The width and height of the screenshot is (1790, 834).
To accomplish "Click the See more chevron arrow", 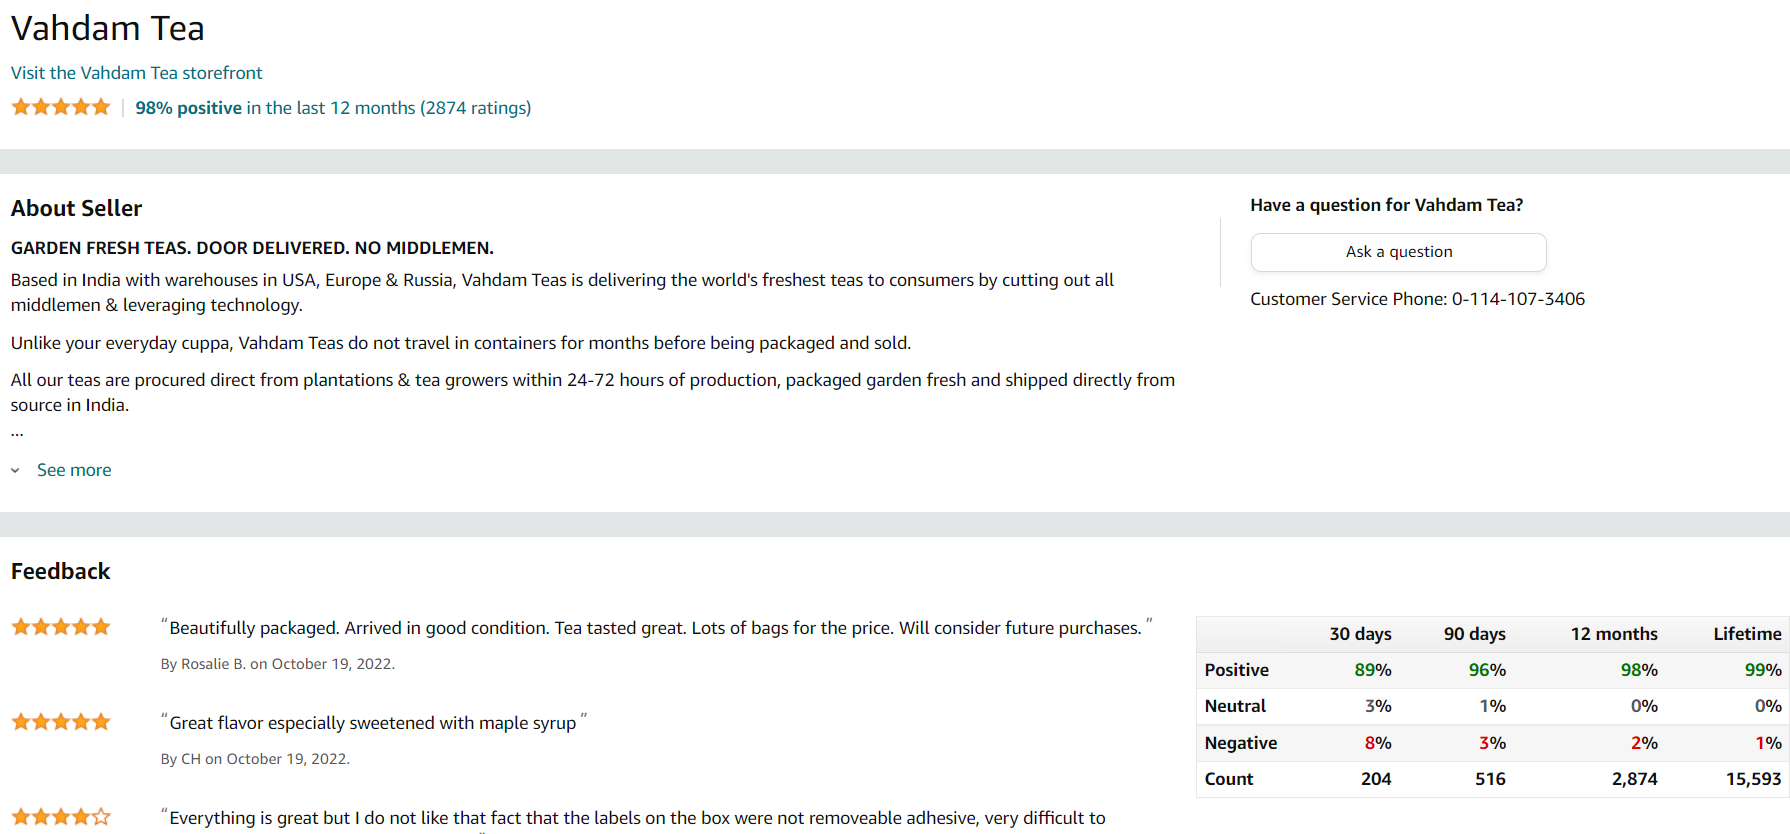I will point(15,470).
